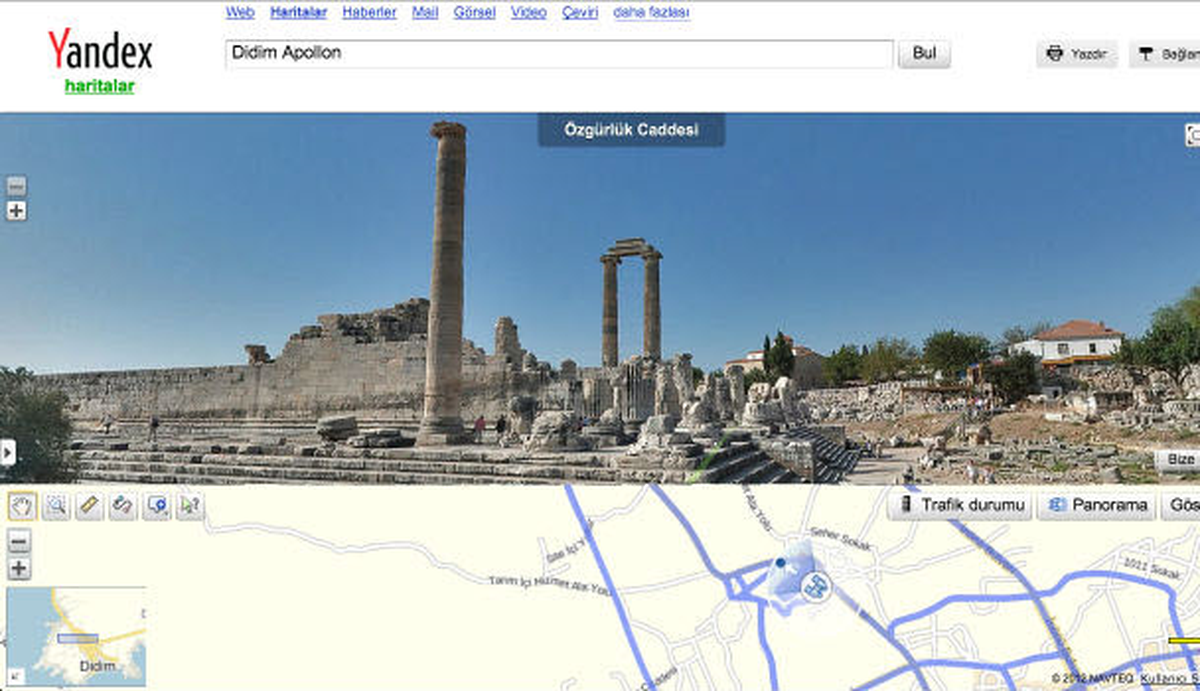This screenshot has height=691, width=1200.
Task: Toggle Trafik durumu traffic layer
Action: click(x=961, y=505)
